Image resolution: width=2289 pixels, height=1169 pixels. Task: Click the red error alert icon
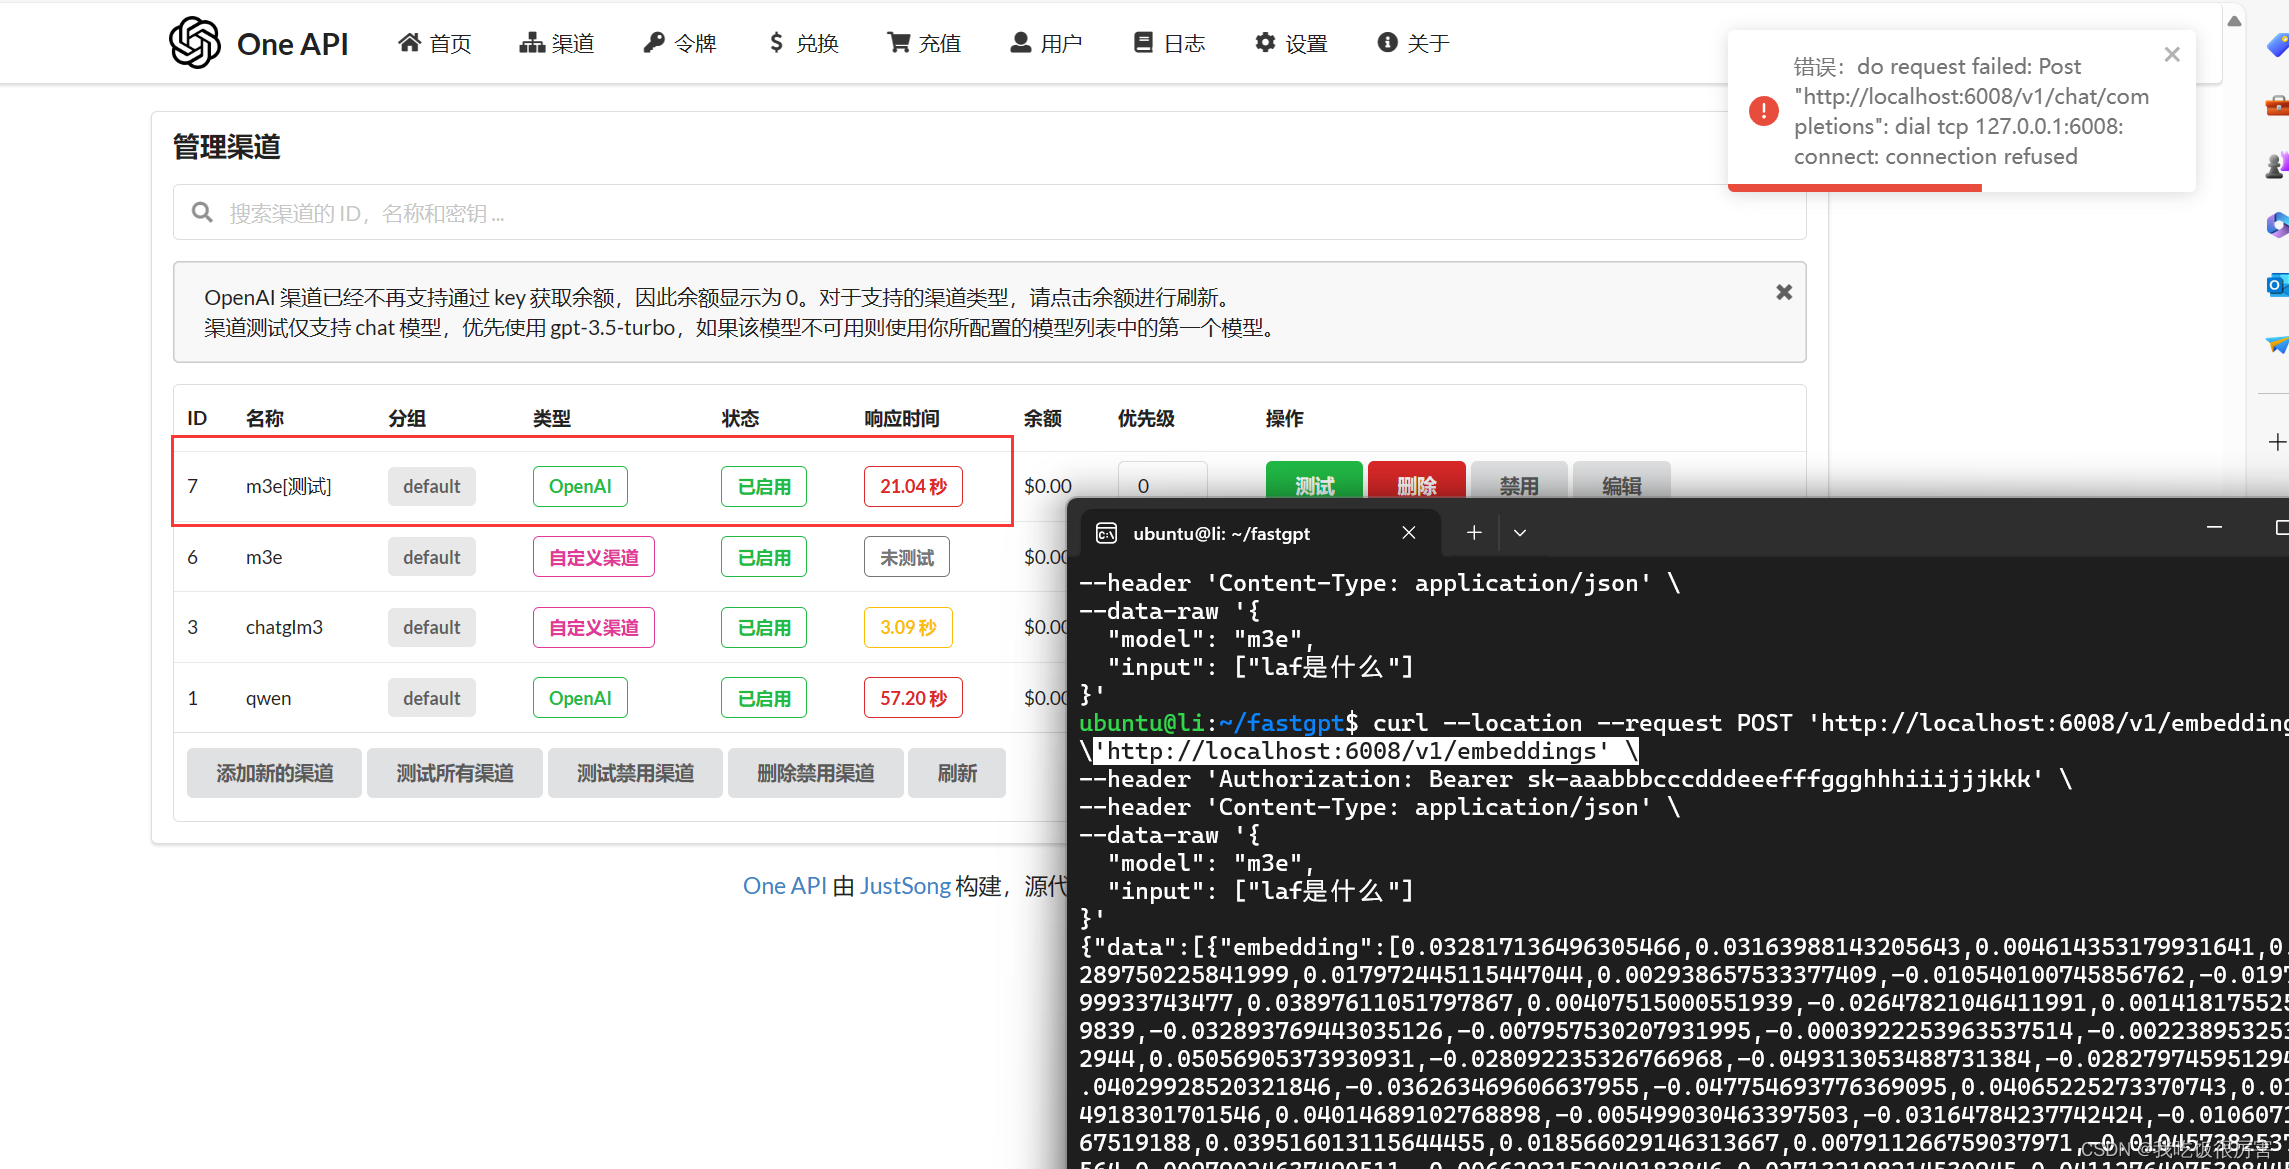1764,111
